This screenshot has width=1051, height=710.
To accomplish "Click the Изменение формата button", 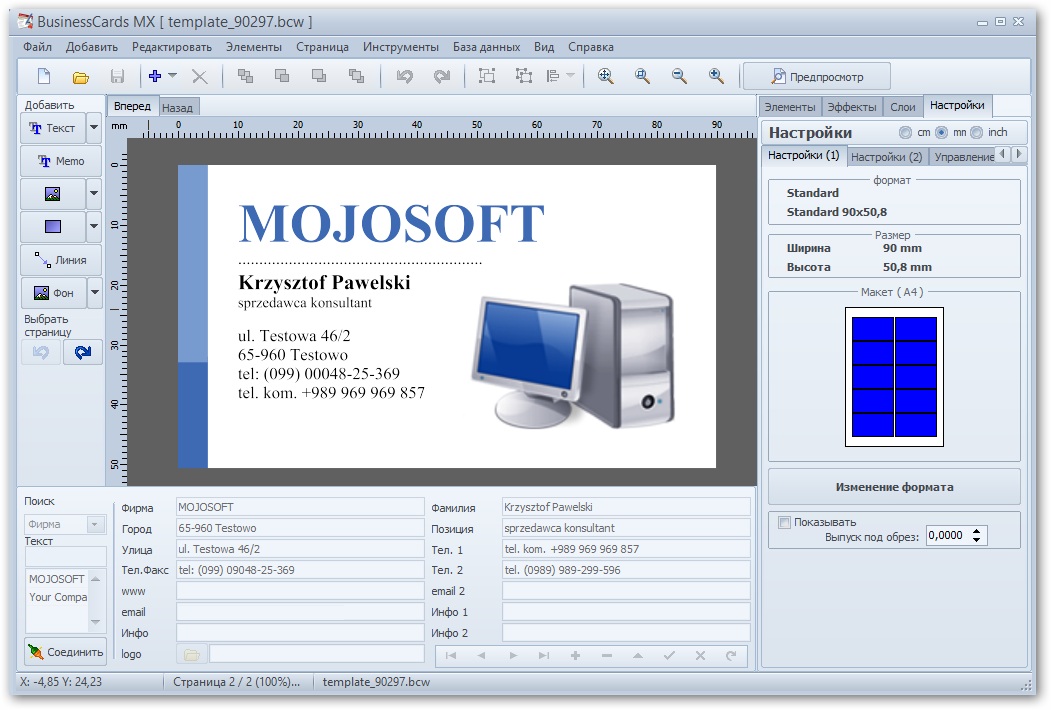I will (894, 487).
